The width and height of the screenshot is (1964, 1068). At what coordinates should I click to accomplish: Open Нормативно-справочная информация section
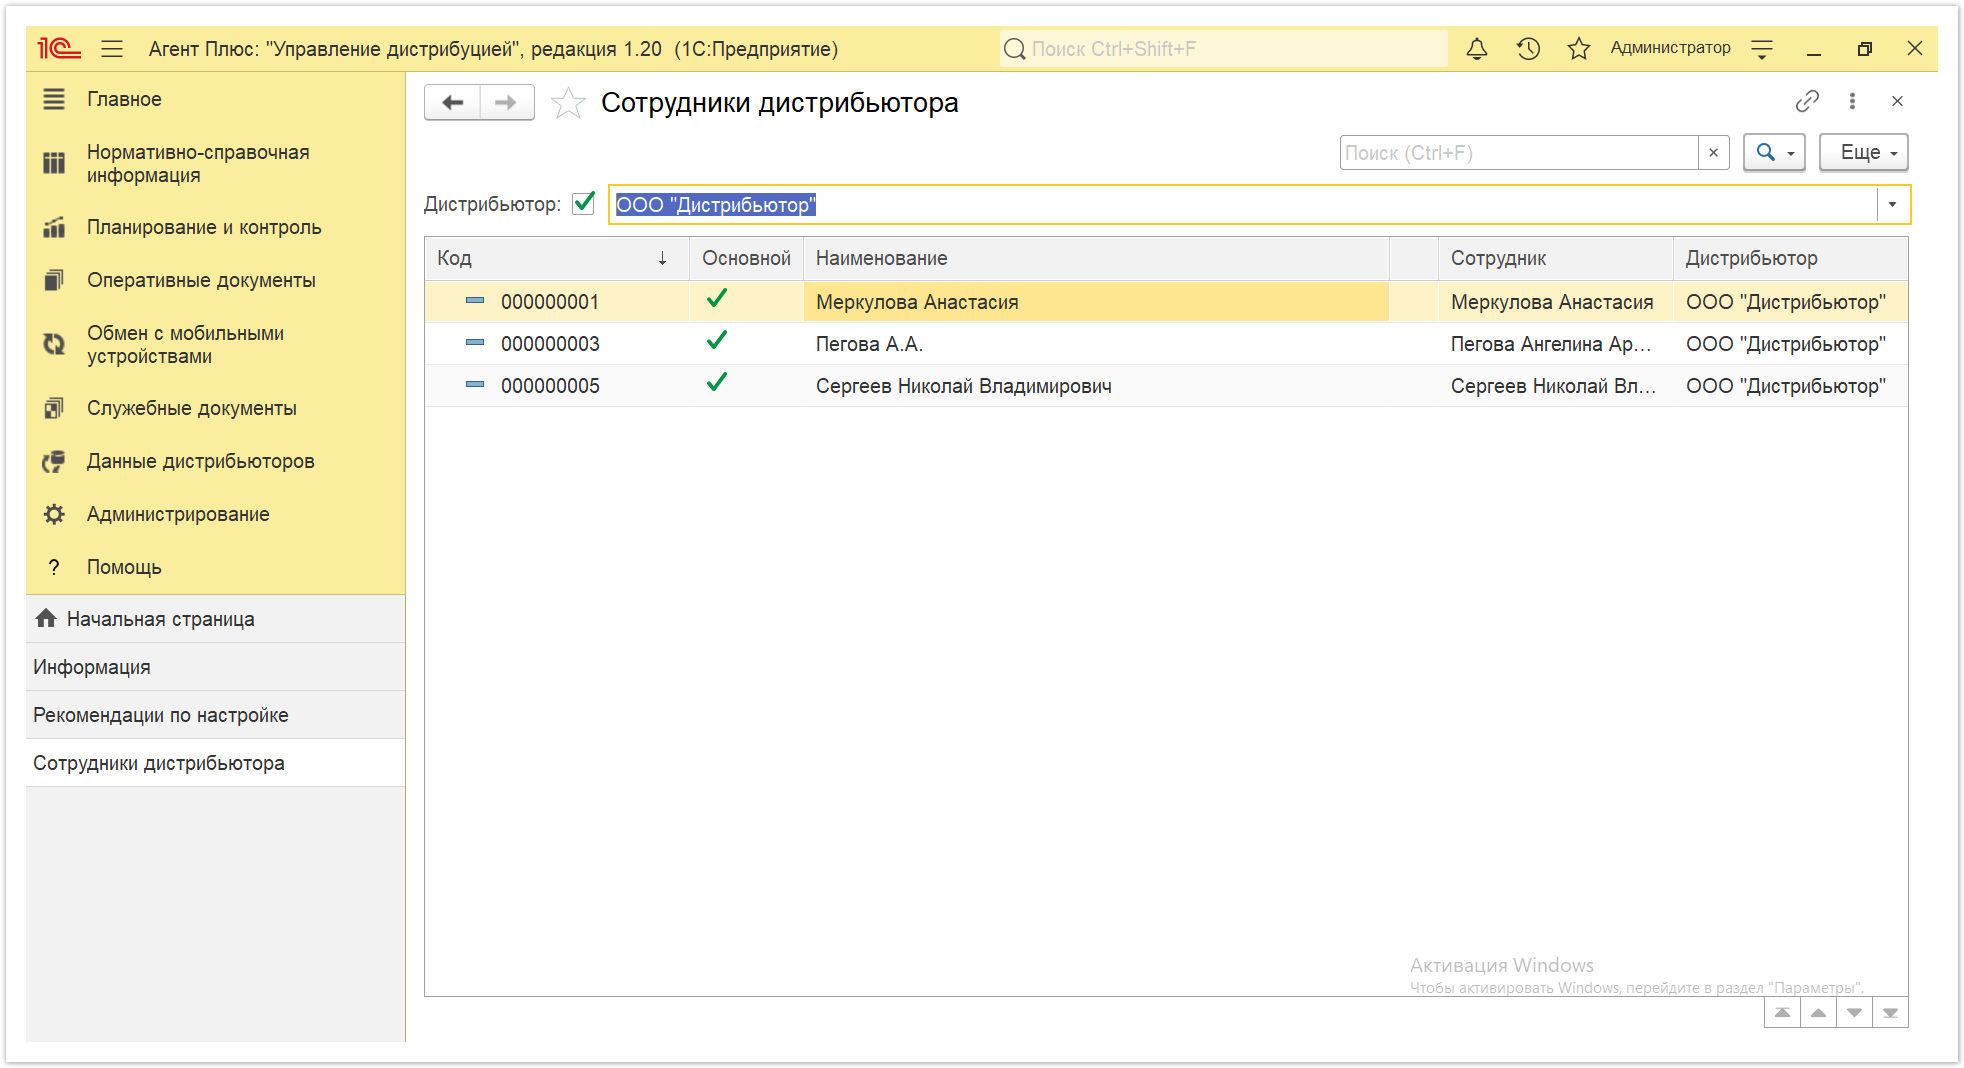[215, 164]
